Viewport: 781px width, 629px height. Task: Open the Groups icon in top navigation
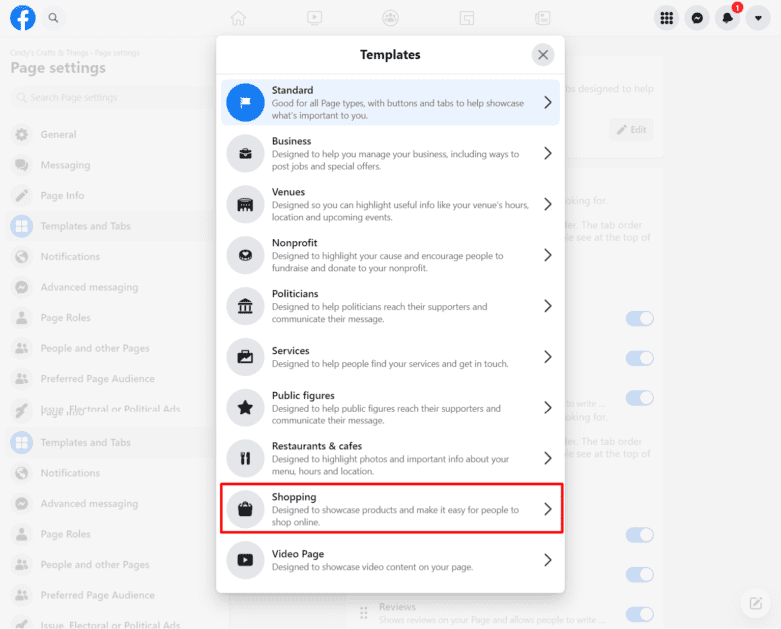(x=390, y=18)
